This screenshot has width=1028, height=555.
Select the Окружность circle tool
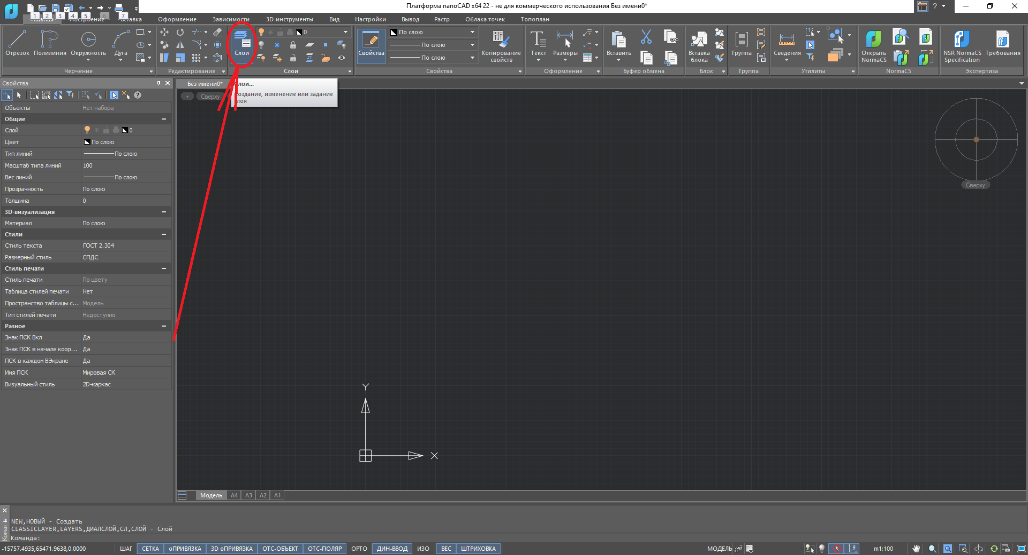(88, 43)
